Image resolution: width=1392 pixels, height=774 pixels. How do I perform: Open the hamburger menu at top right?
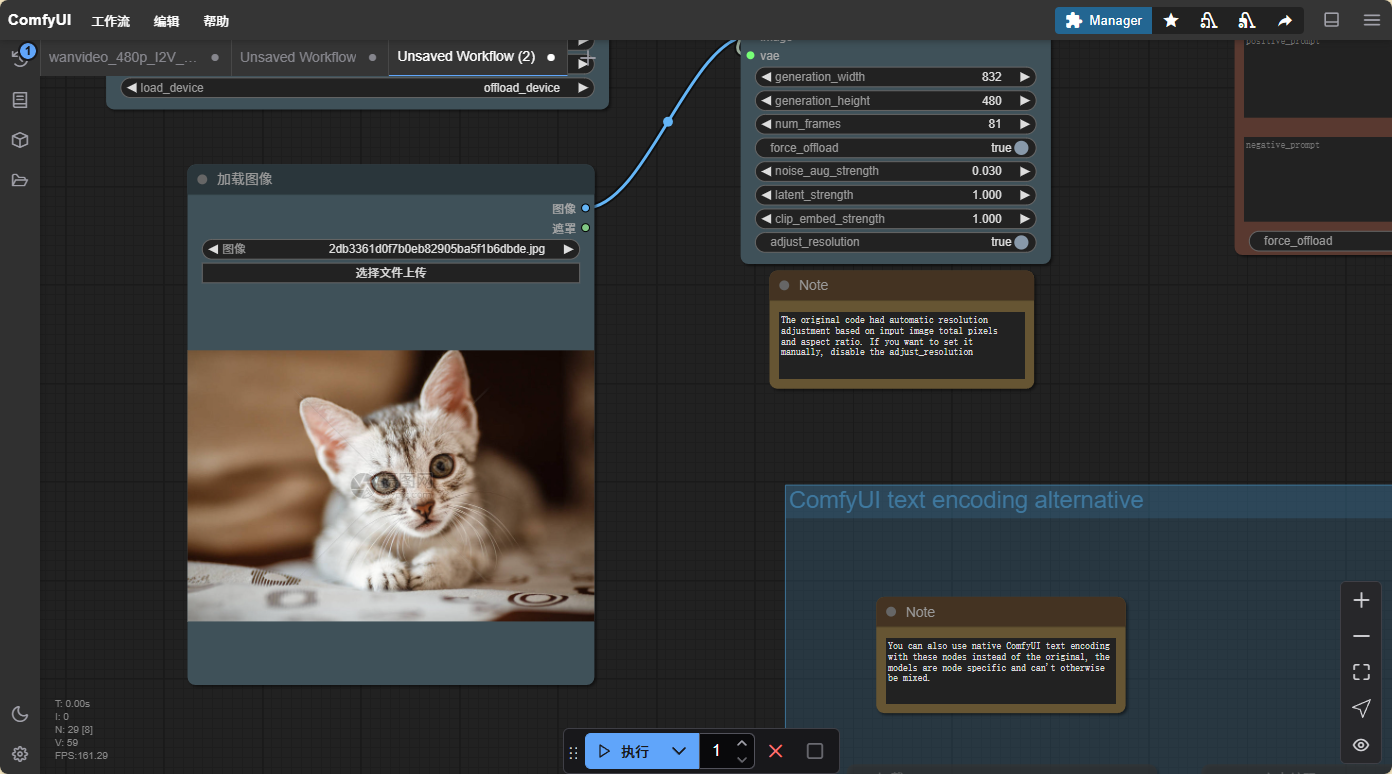(x=1371, y=20)
